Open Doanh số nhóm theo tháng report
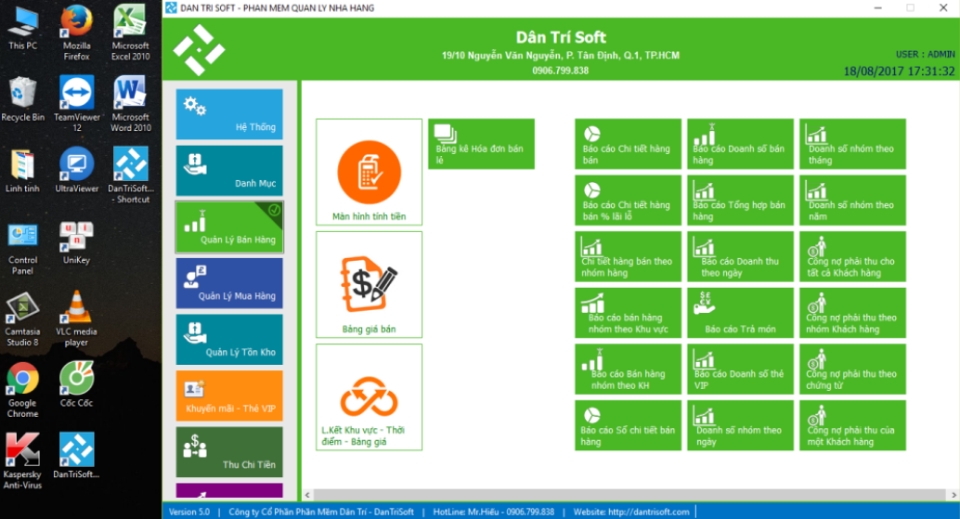 click(x=852, y=144)
